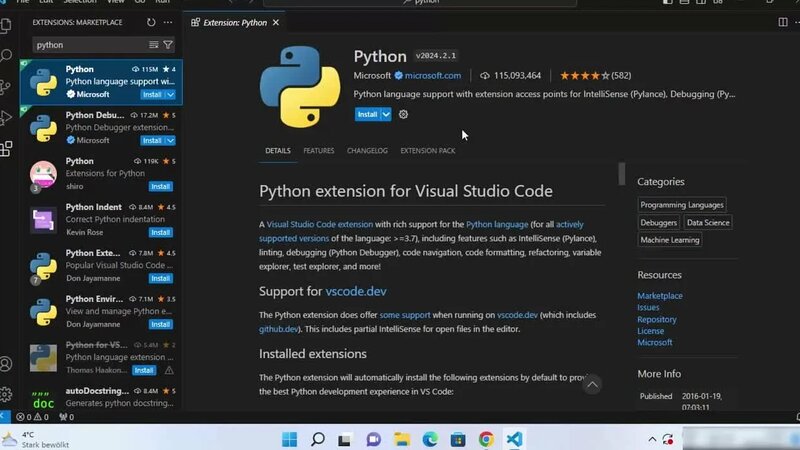Screen dimensions: 800x450
Task: Install Python Environment Manager extension
Action: (161, 324)
